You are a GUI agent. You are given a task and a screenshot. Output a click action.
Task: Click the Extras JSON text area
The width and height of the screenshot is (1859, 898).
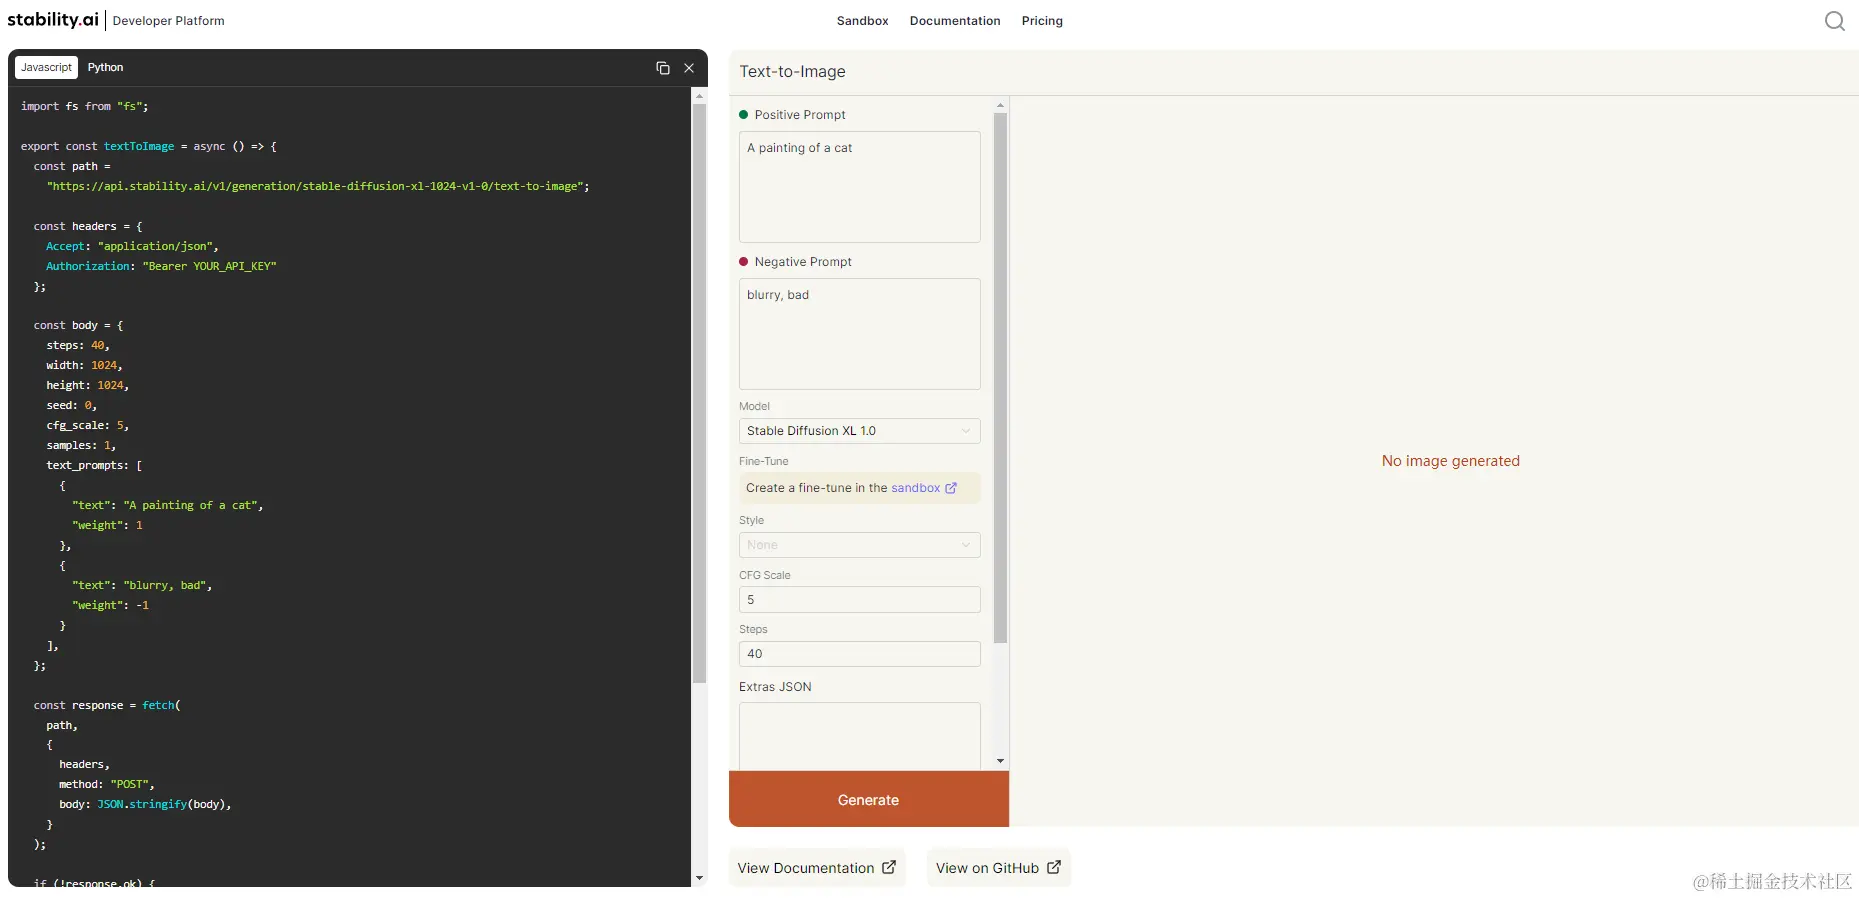(859, 736)
